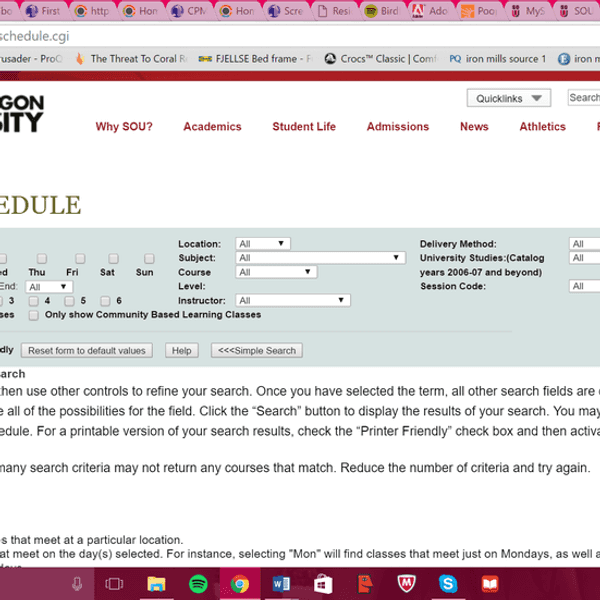Enable Only show Community Based Learning Classes

(x=34, y=315)
